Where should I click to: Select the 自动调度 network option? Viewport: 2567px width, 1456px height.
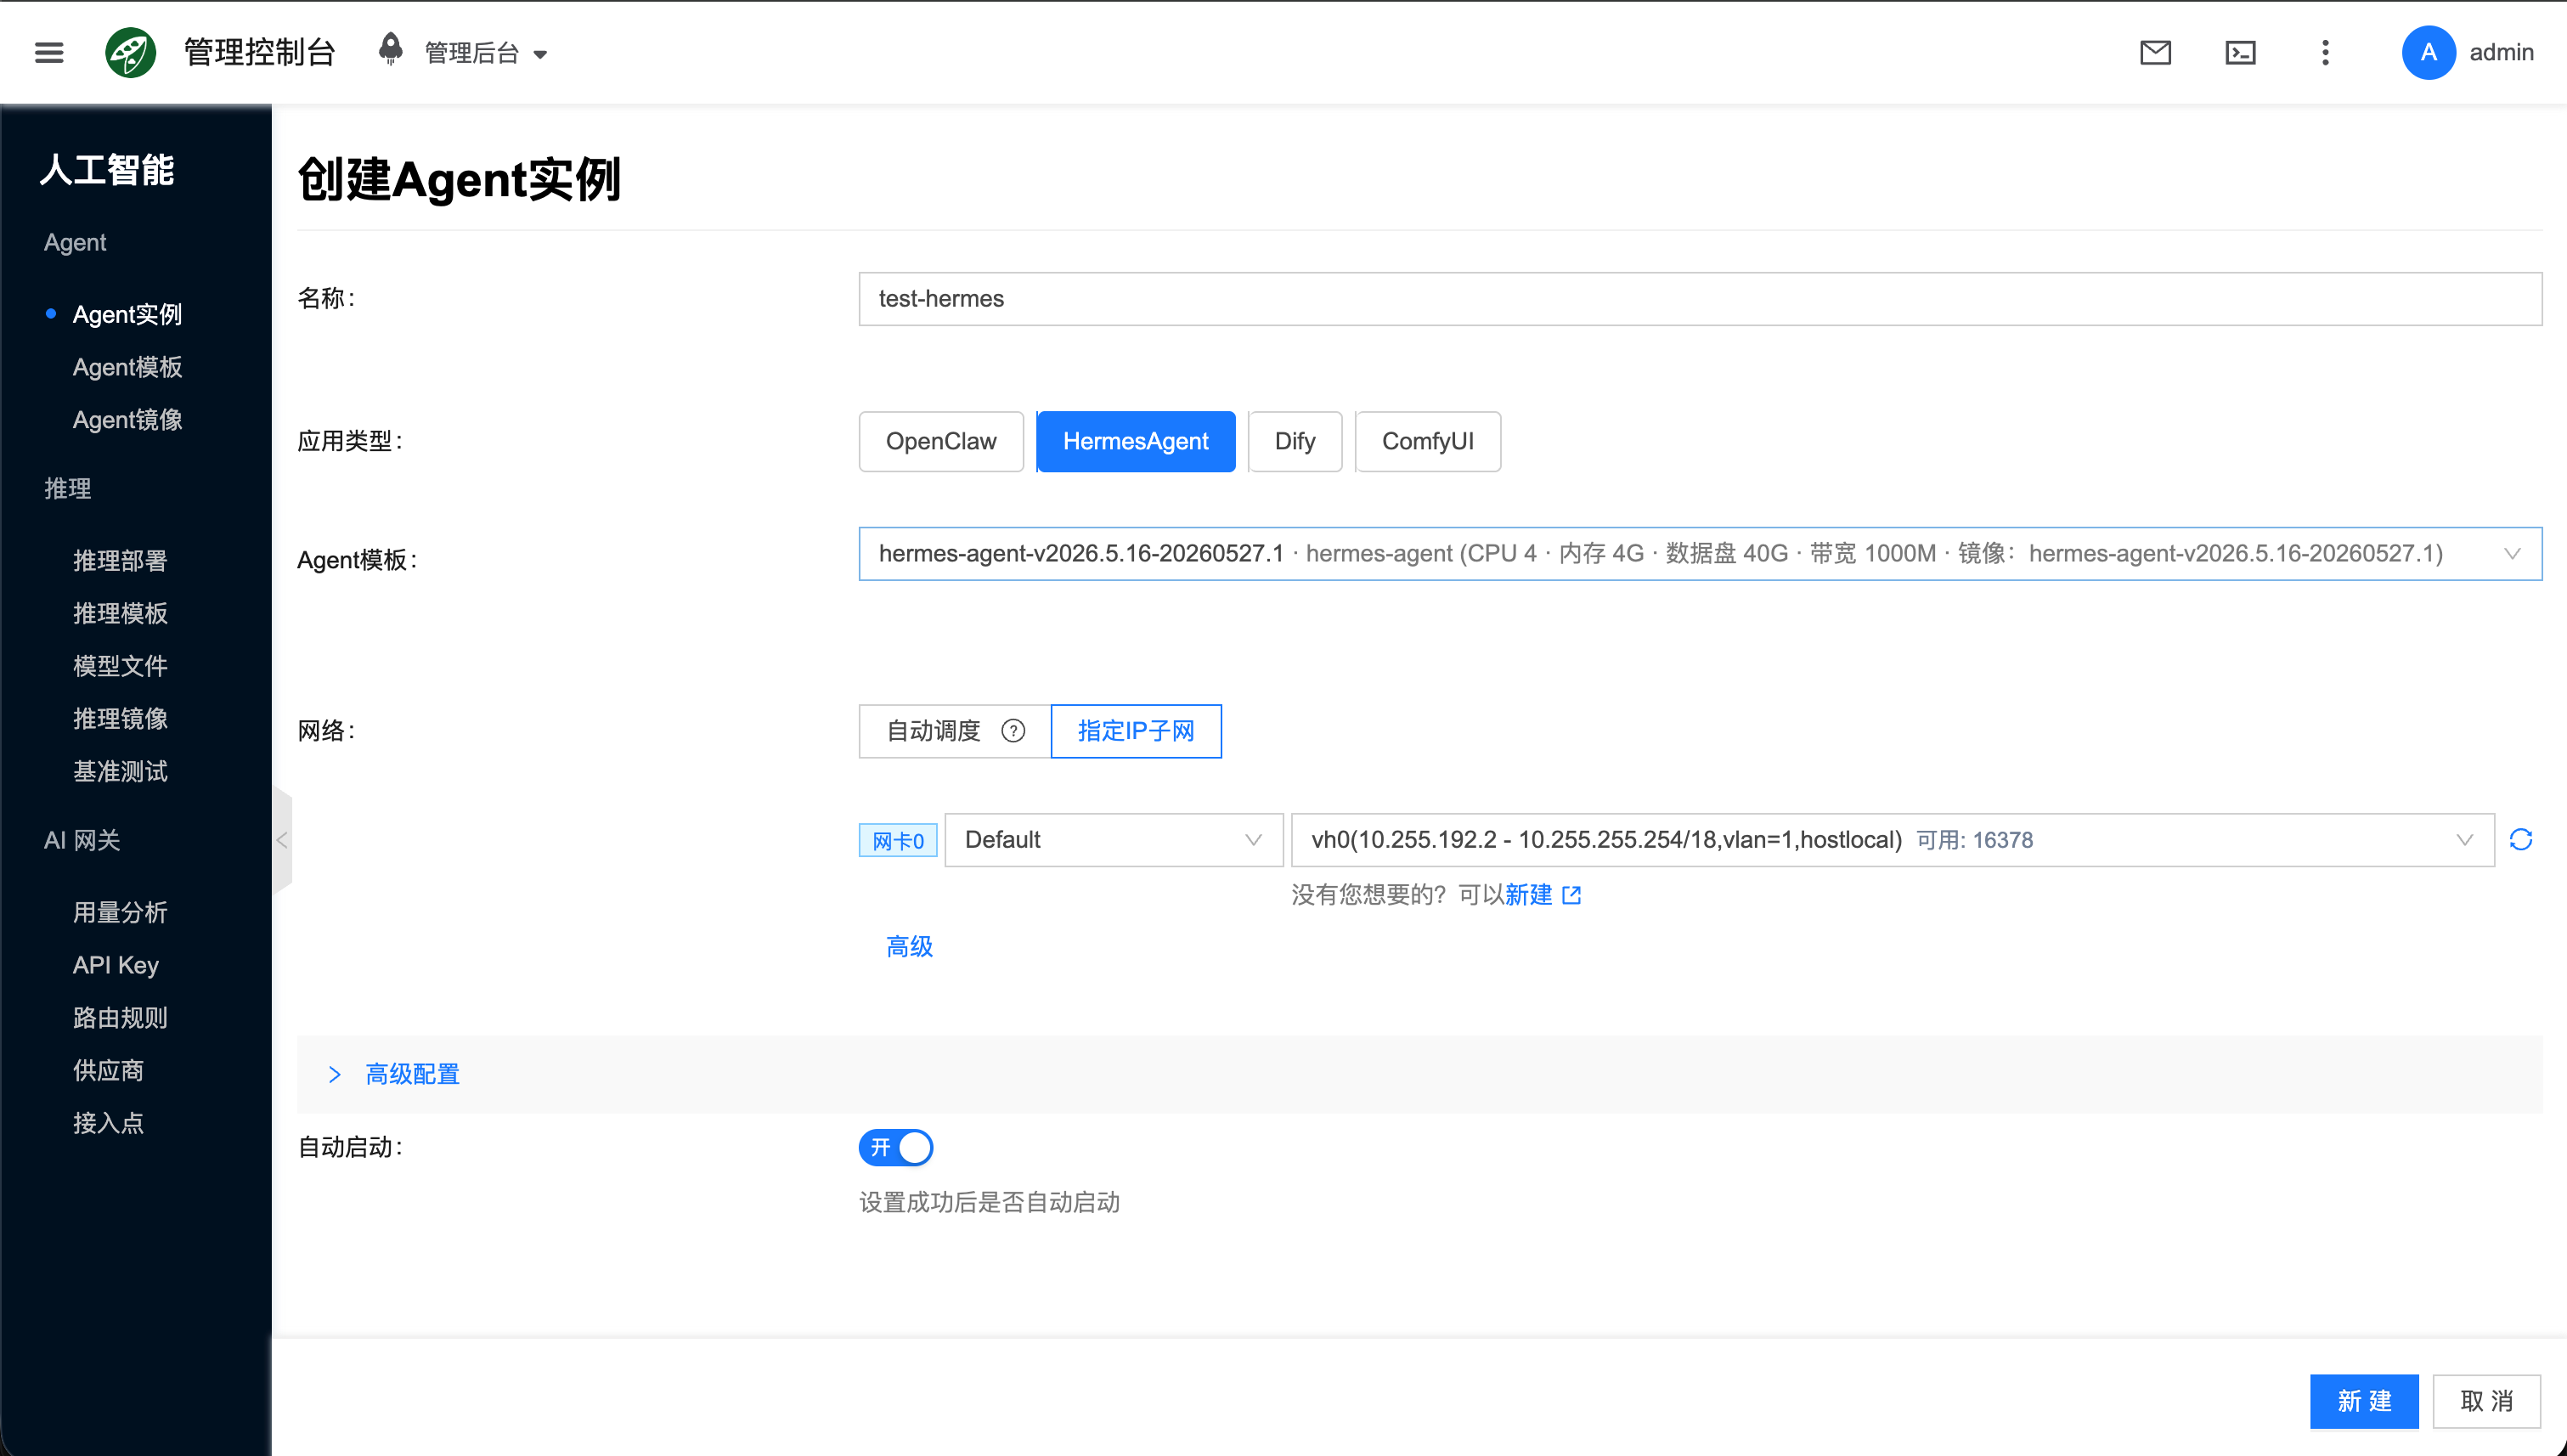(955, 731)
